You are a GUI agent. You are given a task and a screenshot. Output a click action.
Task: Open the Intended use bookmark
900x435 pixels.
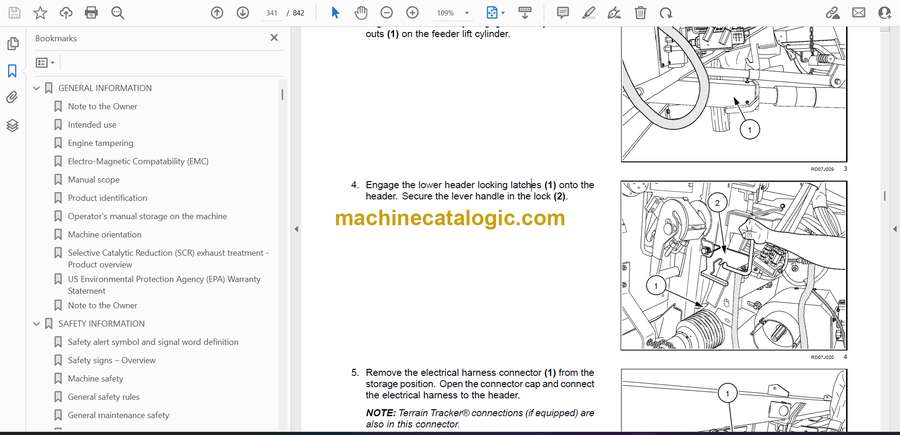(92, 125)
